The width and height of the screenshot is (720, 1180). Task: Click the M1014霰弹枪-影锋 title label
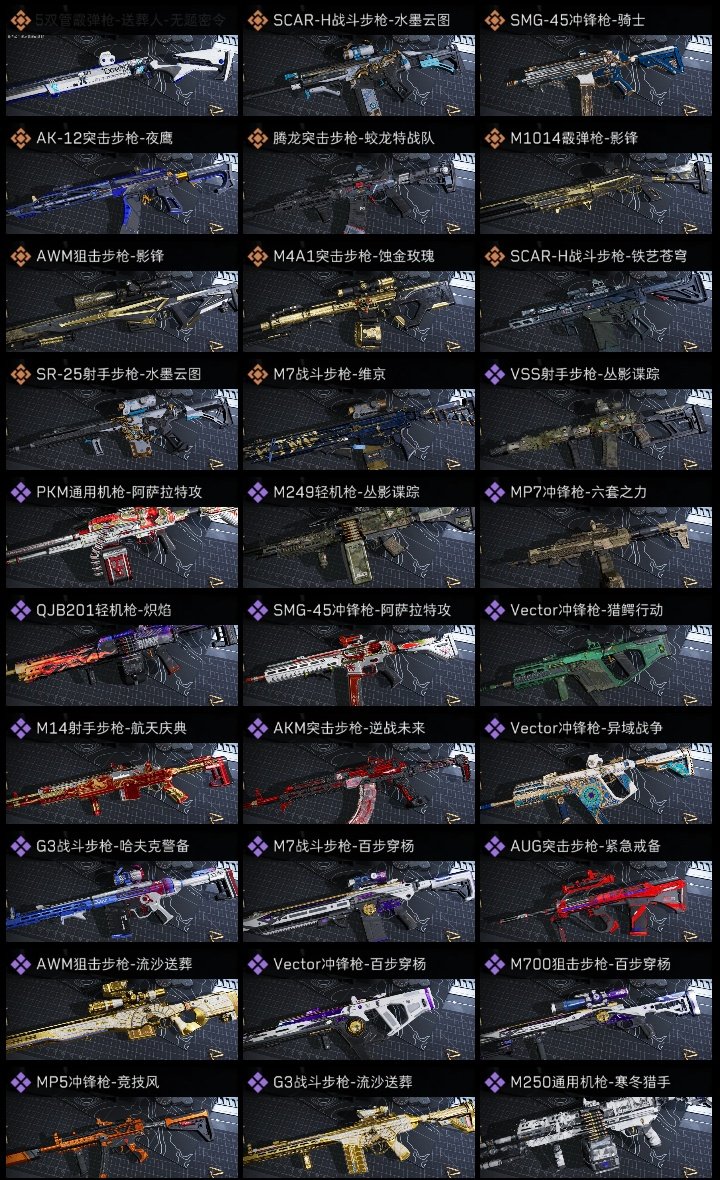pos(574,138)
